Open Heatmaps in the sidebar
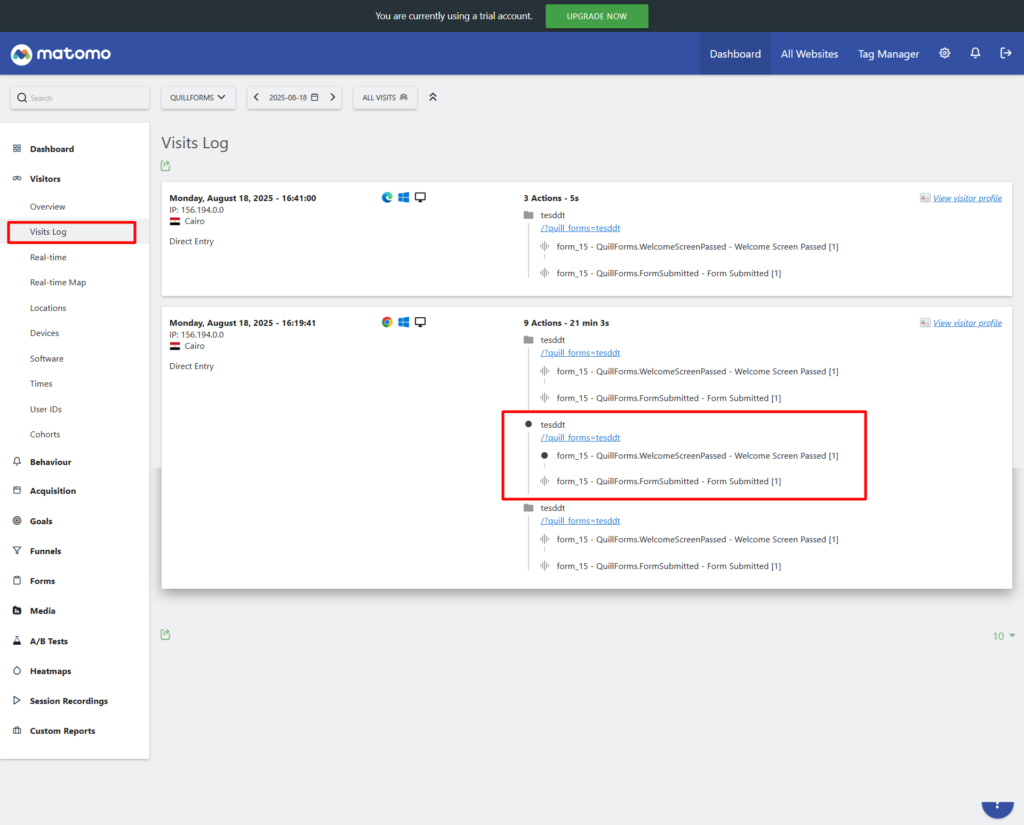 (x=50, y=671)
